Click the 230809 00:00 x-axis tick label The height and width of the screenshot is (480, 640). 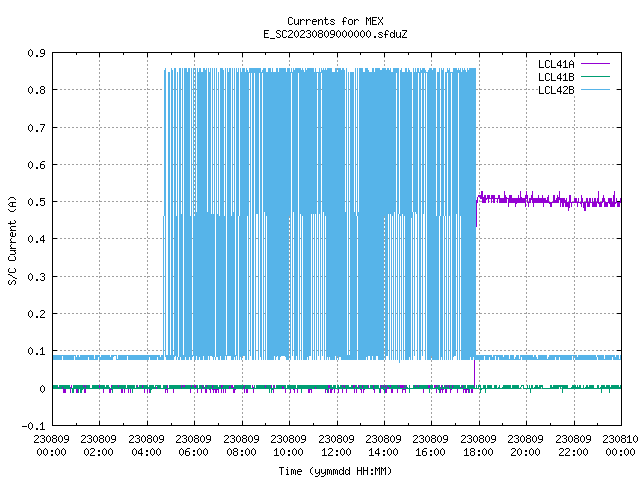point(51,446)
